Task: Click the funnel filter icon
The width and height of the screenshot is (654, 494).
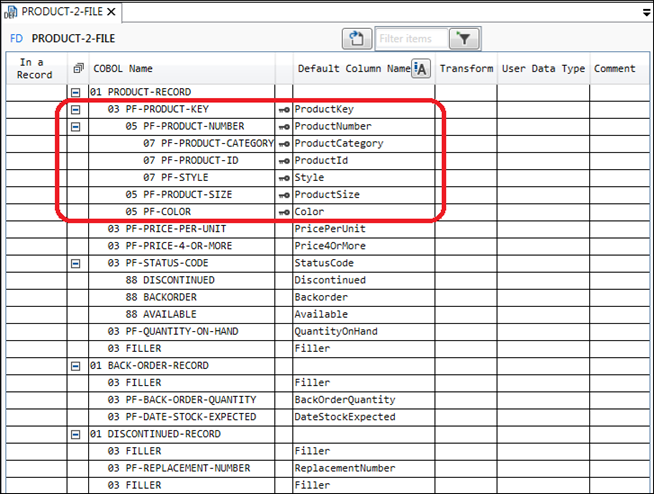Action: (463, 39)
